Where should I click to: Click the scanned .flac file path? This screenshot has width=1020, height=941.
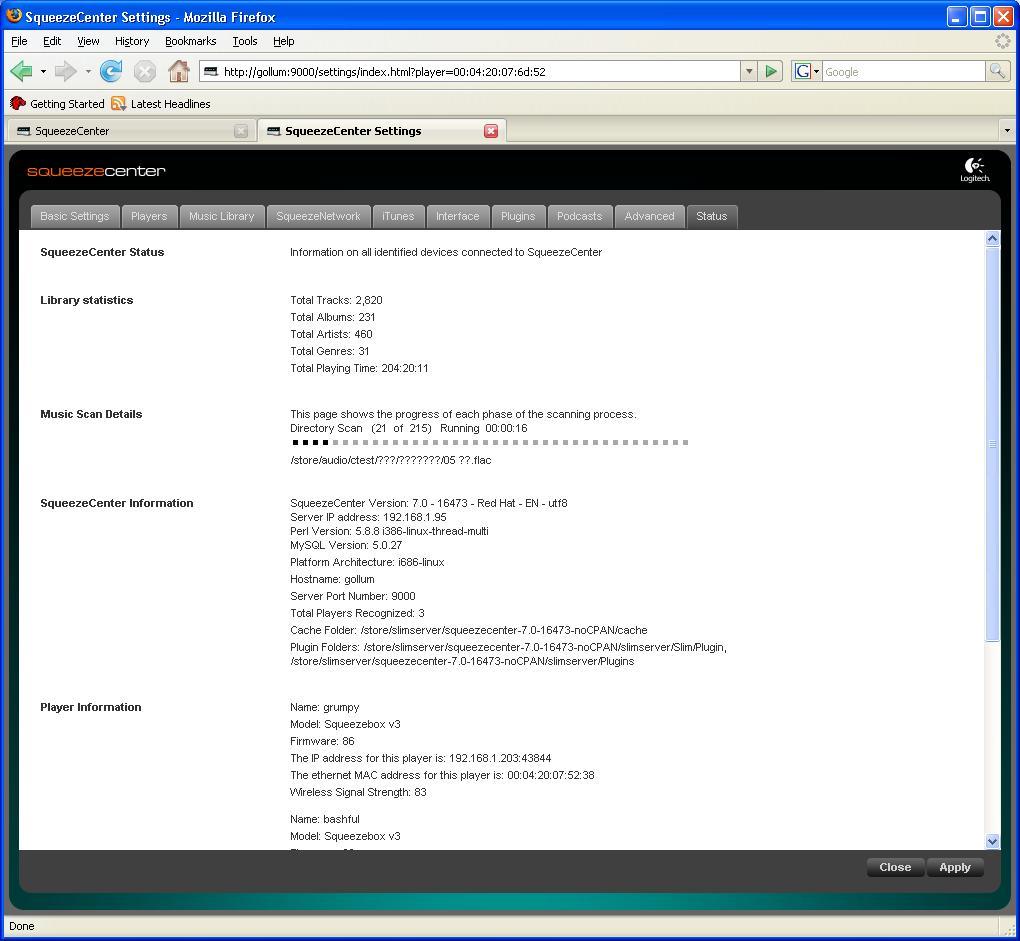coord(390,460)
